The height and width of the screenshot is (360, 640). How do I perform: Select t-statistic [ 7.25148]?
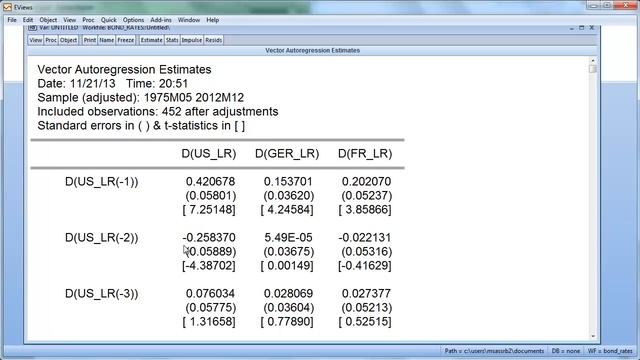point(209,210)
